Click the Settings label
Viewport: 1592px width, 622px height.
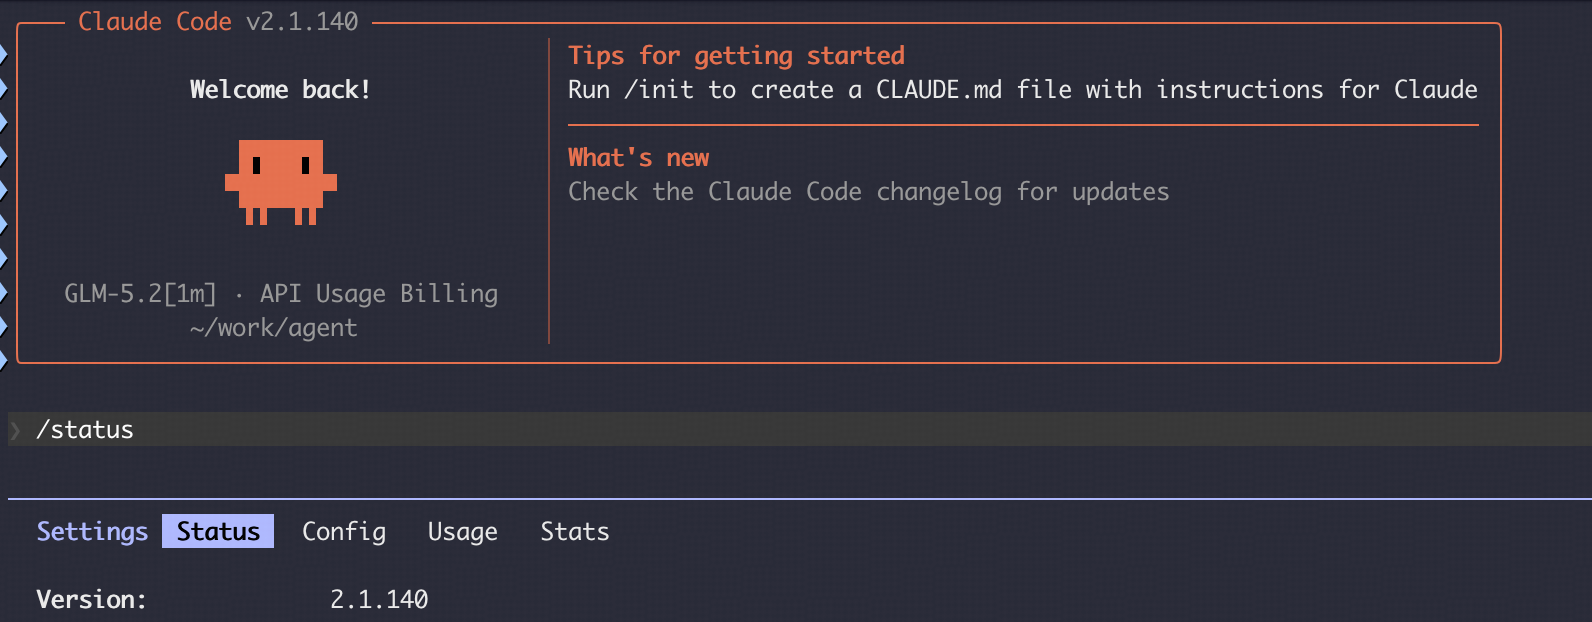92,531
